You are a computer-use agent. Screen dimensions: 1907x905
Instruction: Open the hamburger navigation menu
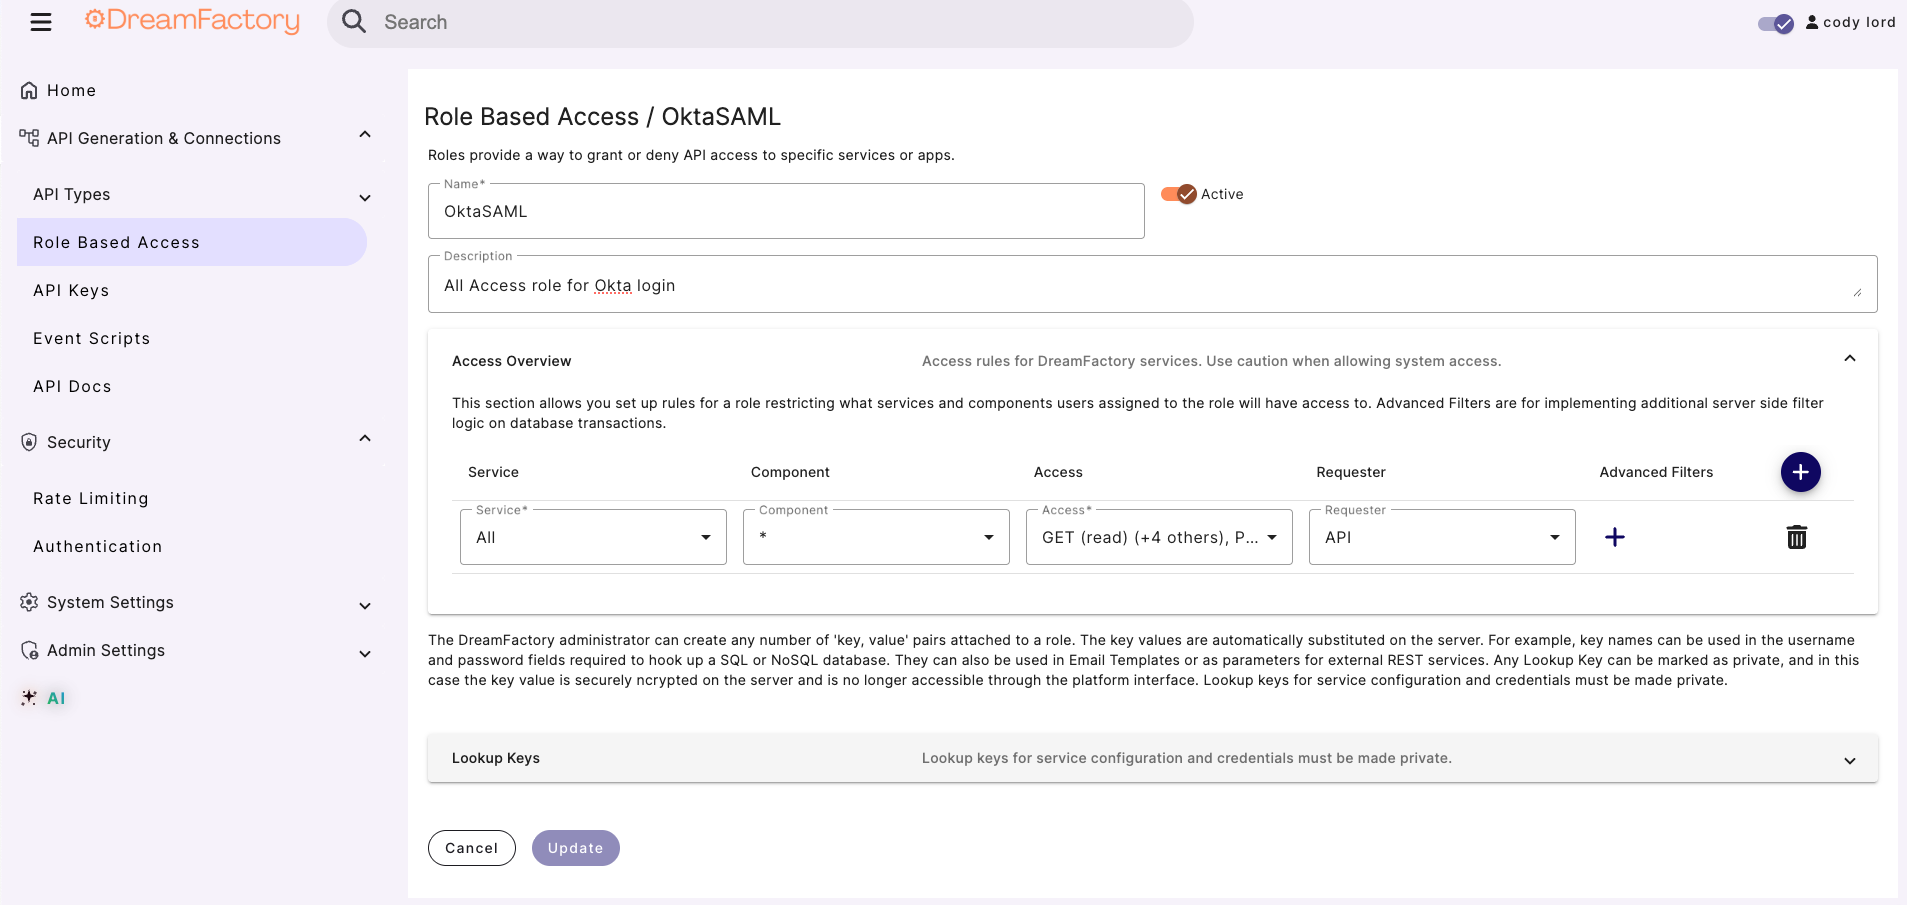(40, 21)
